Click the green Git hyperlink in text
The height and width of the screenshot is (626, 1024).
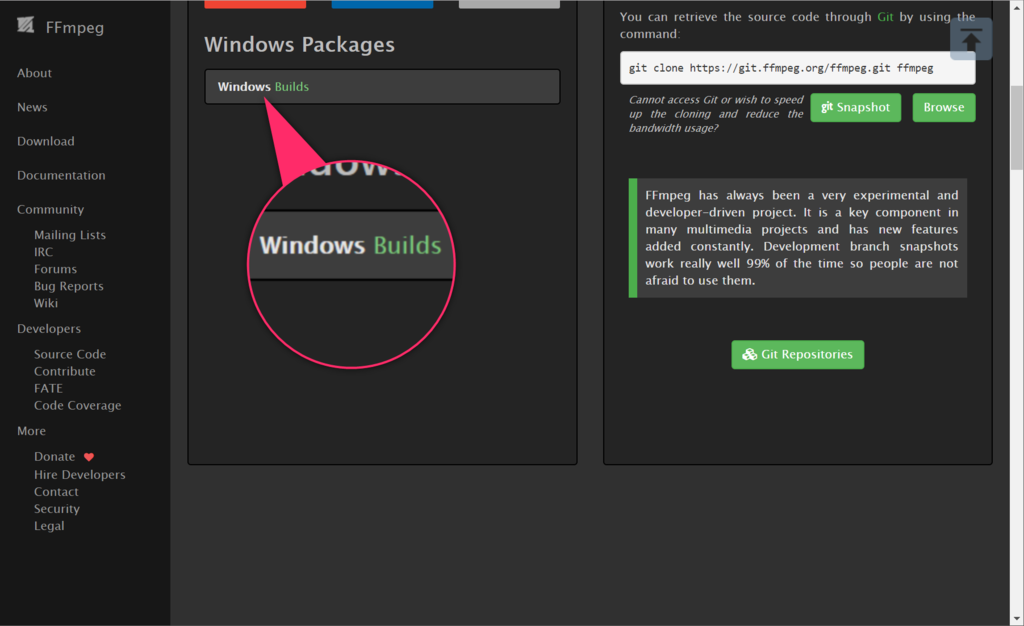pos(885,17)
